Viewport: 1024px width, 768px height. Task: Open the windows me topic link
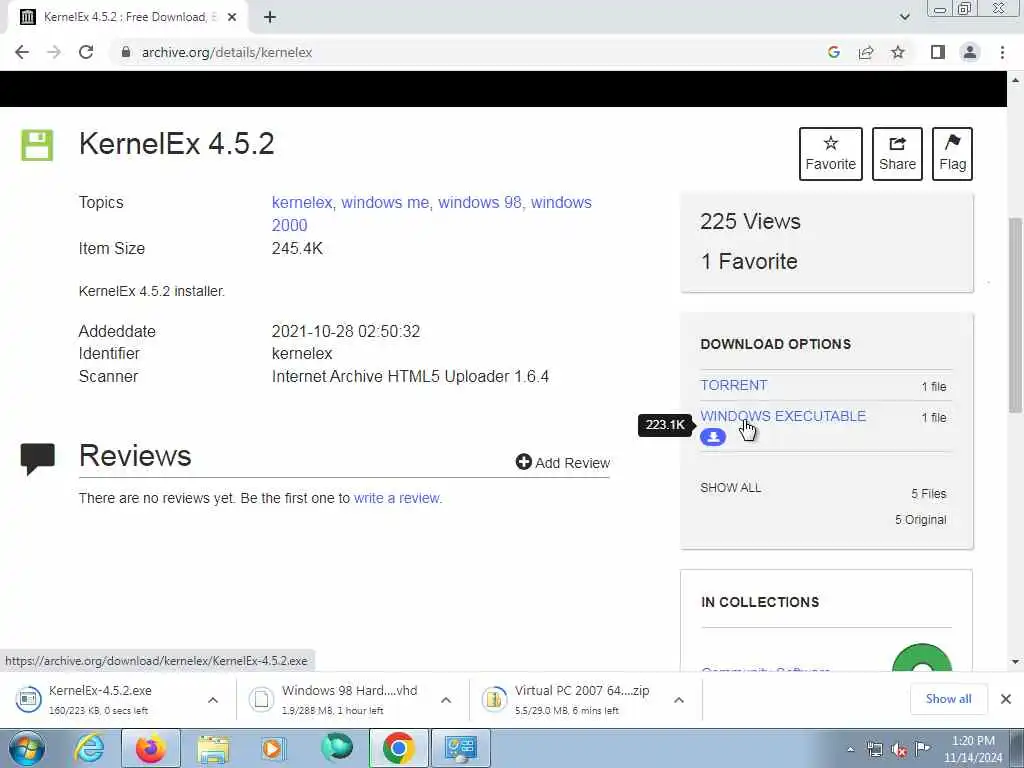click(385, 202)
